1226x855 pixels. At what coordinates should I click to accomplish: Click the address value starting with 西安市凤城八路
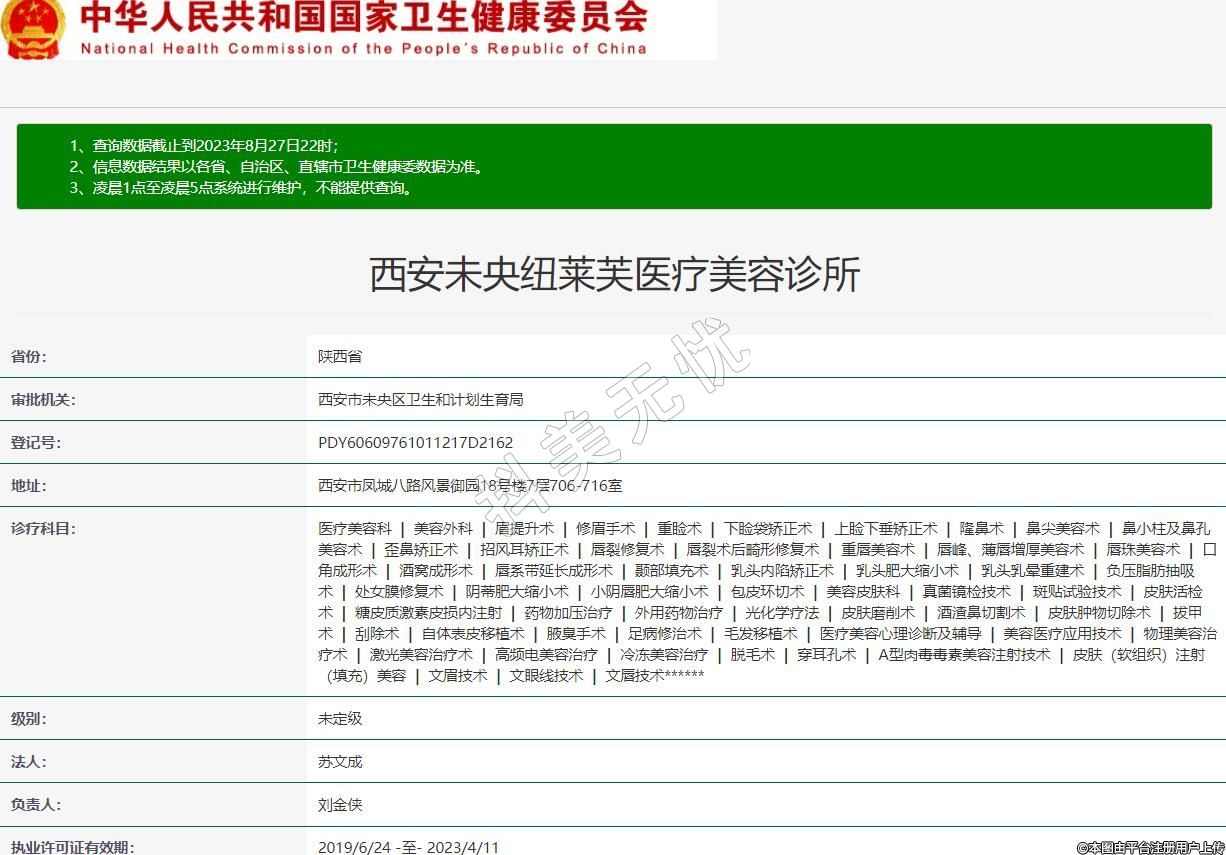pos(470,486)
